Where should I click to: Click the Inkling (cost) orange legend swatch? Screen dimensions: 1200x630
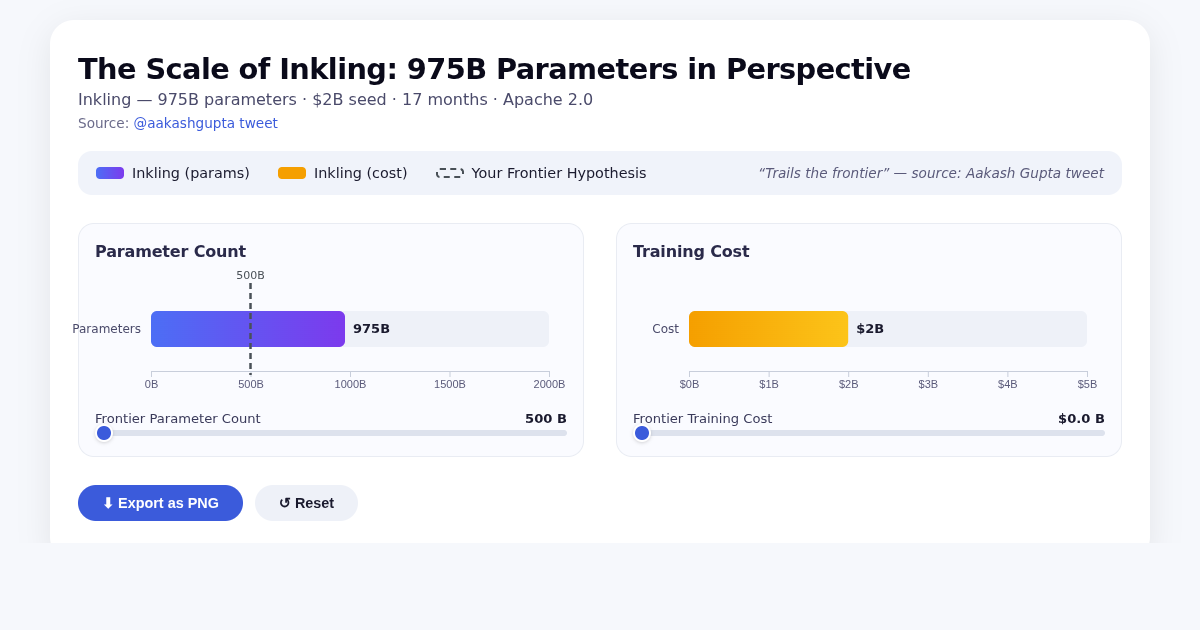coord(292,173)
